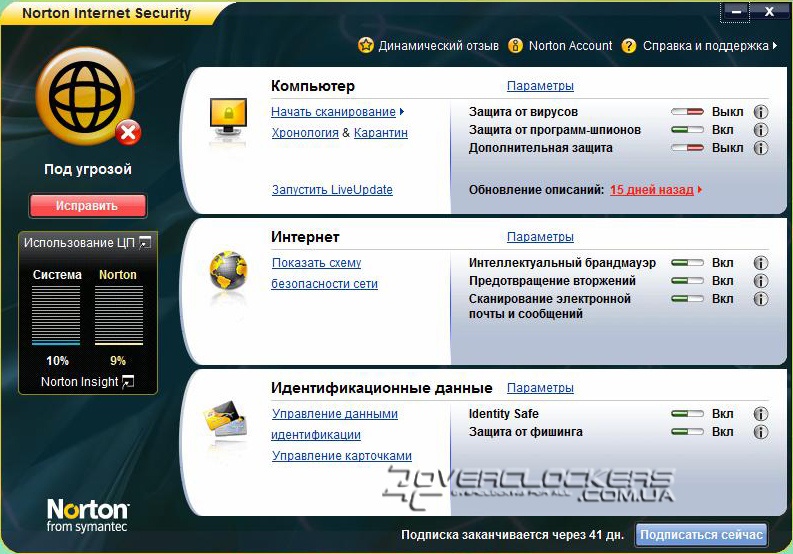
Task: Toggle Сканирование электронной почты switch
Action: pyautogui.click(x=687, y=299)
